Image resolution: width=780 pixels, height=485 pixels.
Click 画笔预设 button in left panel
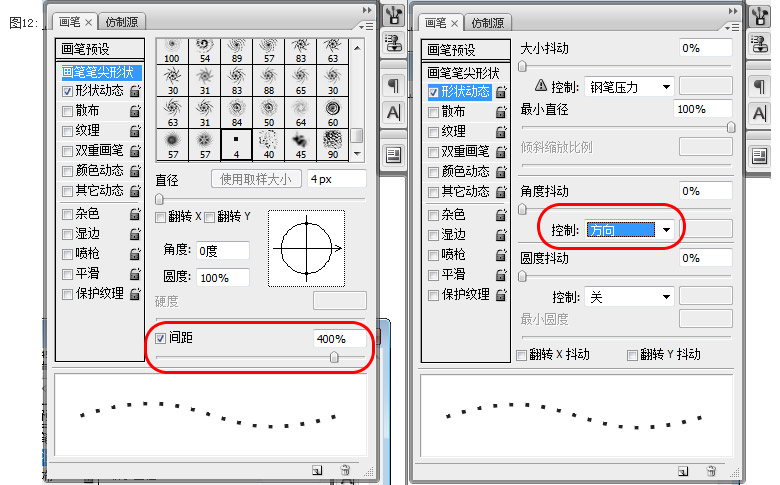pyautogui.click(x=85, y=48)
